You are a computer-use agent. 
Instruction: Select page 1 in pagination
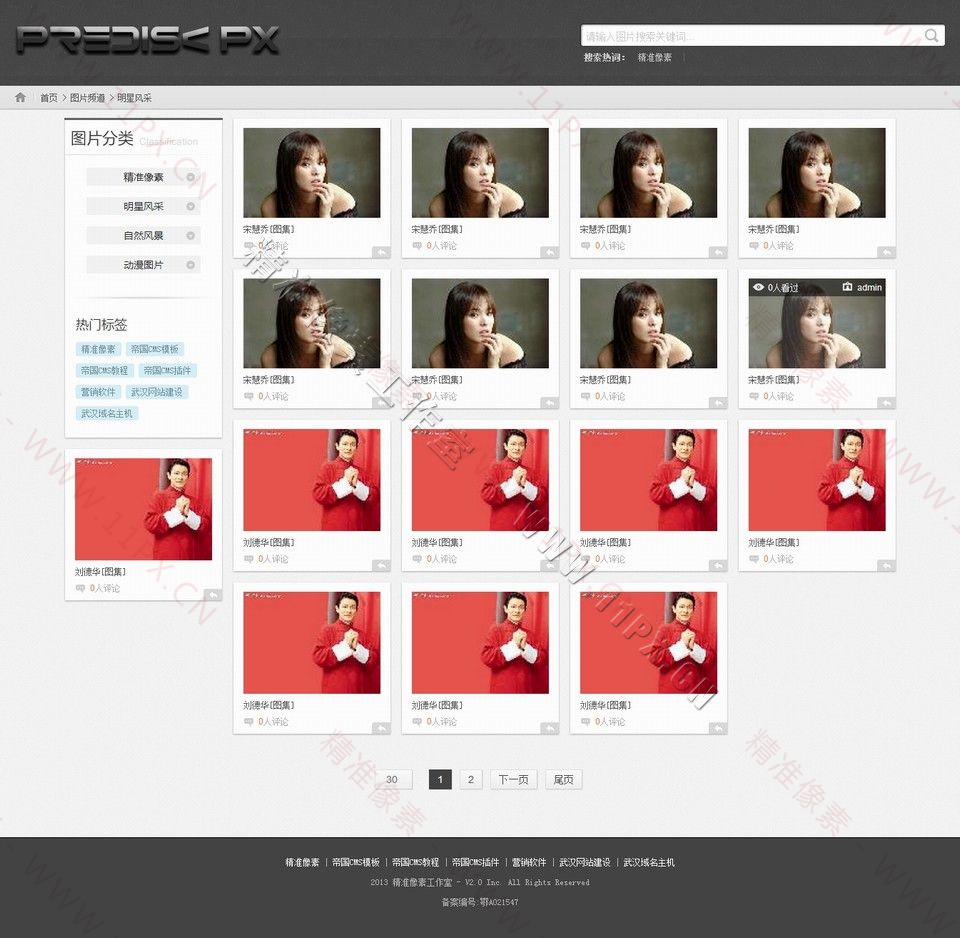pos(440,779)
